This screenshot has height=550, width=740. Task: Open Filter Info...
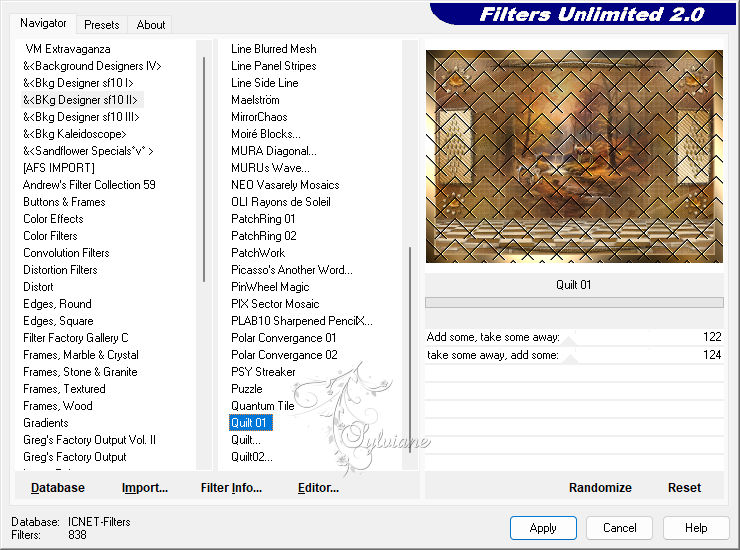(231, 488)
